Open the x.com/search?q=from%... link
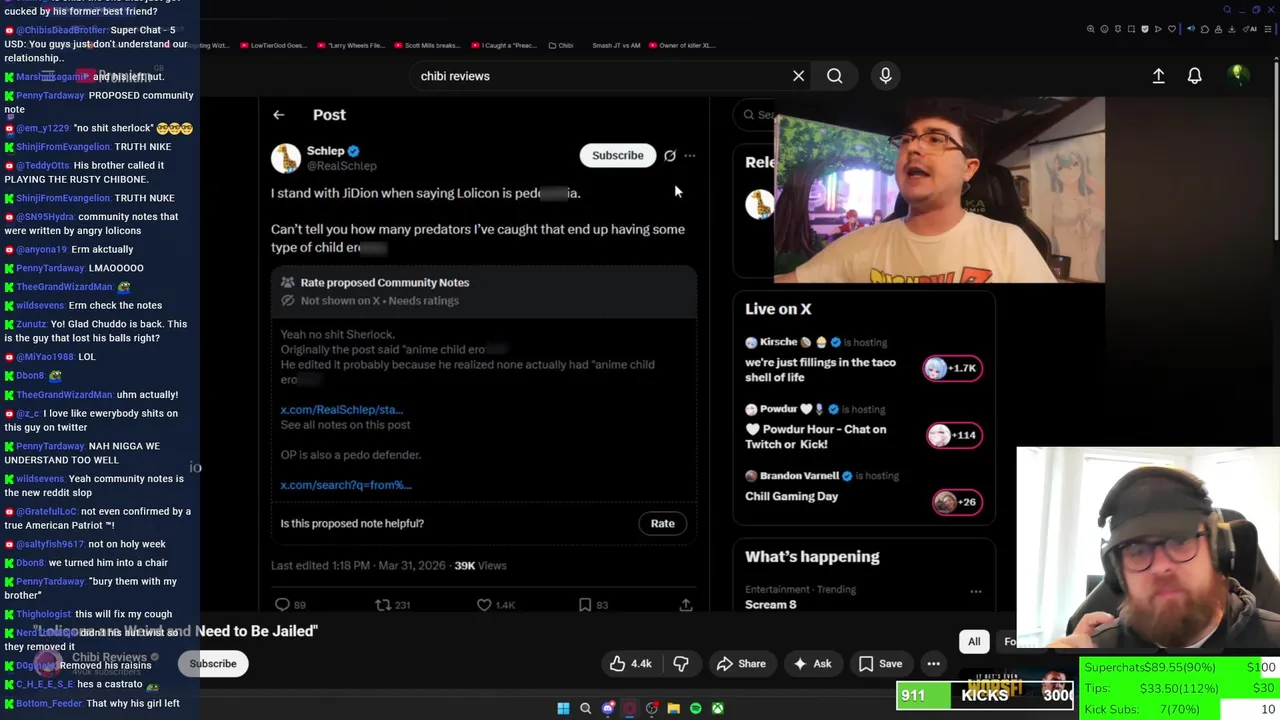The image size is (1280, 720). [346, 485]
